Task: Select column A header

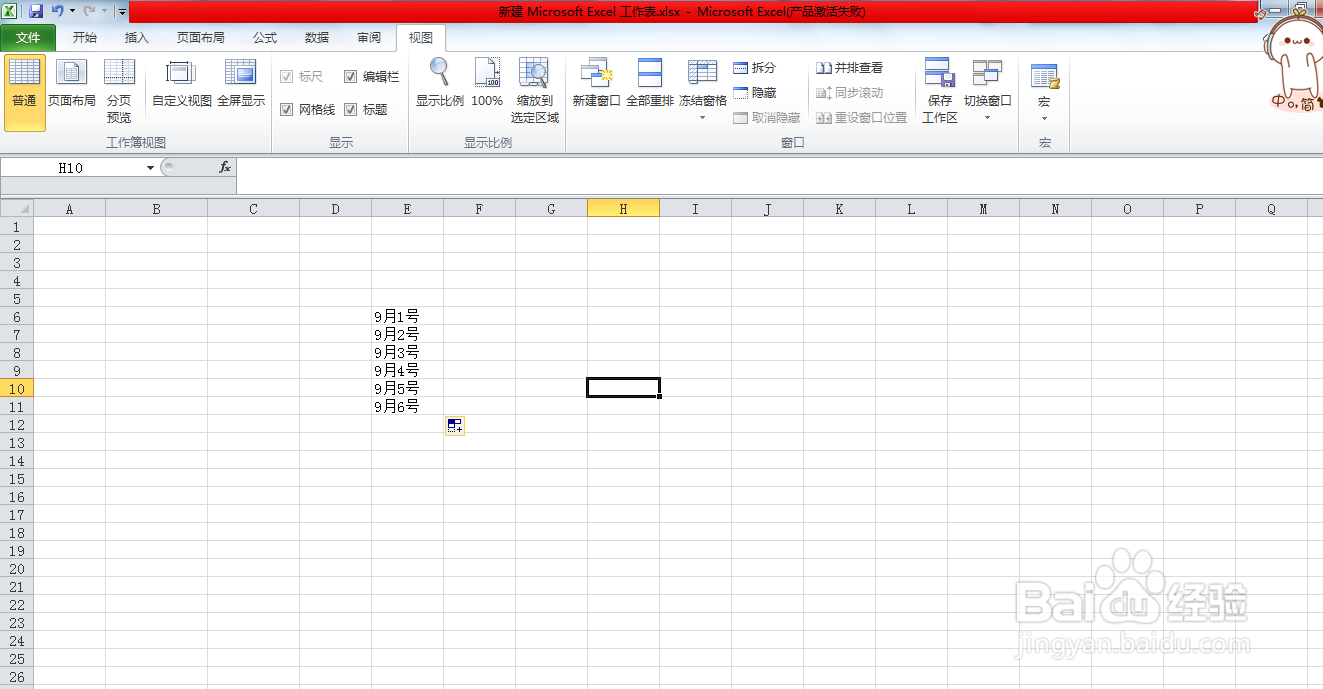Action: (69, 208)
